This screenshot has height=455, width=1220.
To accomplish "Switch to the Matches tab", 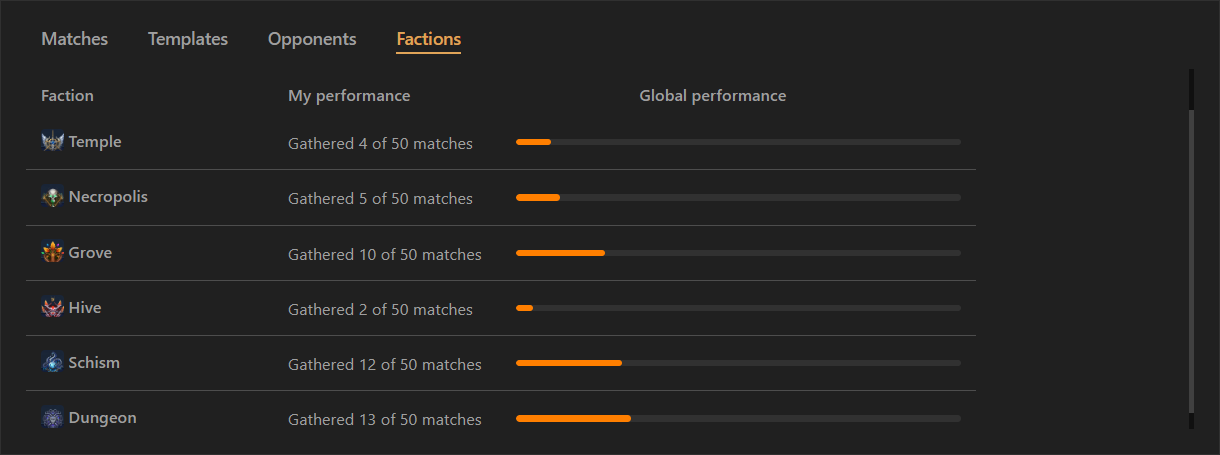I will point(75,39).
